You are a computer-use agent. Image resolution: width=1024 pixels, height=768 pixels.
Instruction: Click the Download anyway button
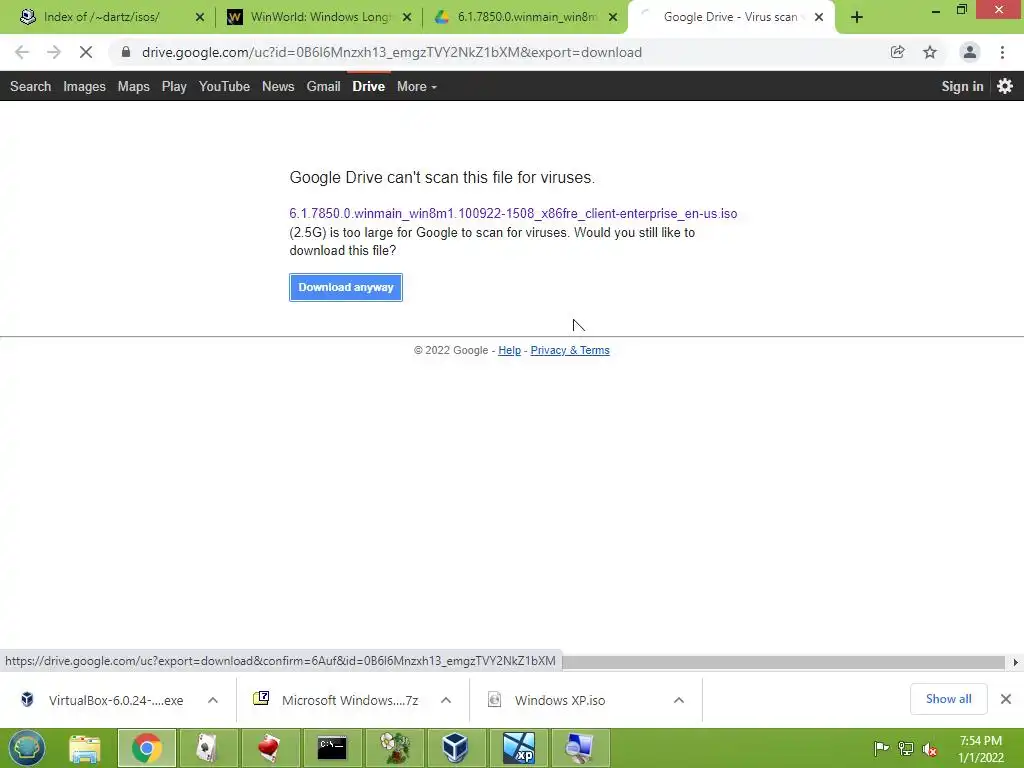click(x=345, y=287)
